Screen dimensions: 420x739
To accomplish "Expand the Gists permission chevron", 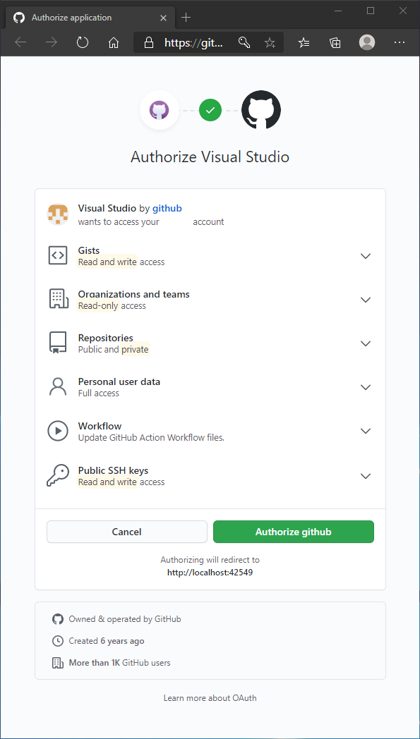I will tap(365, 256).
